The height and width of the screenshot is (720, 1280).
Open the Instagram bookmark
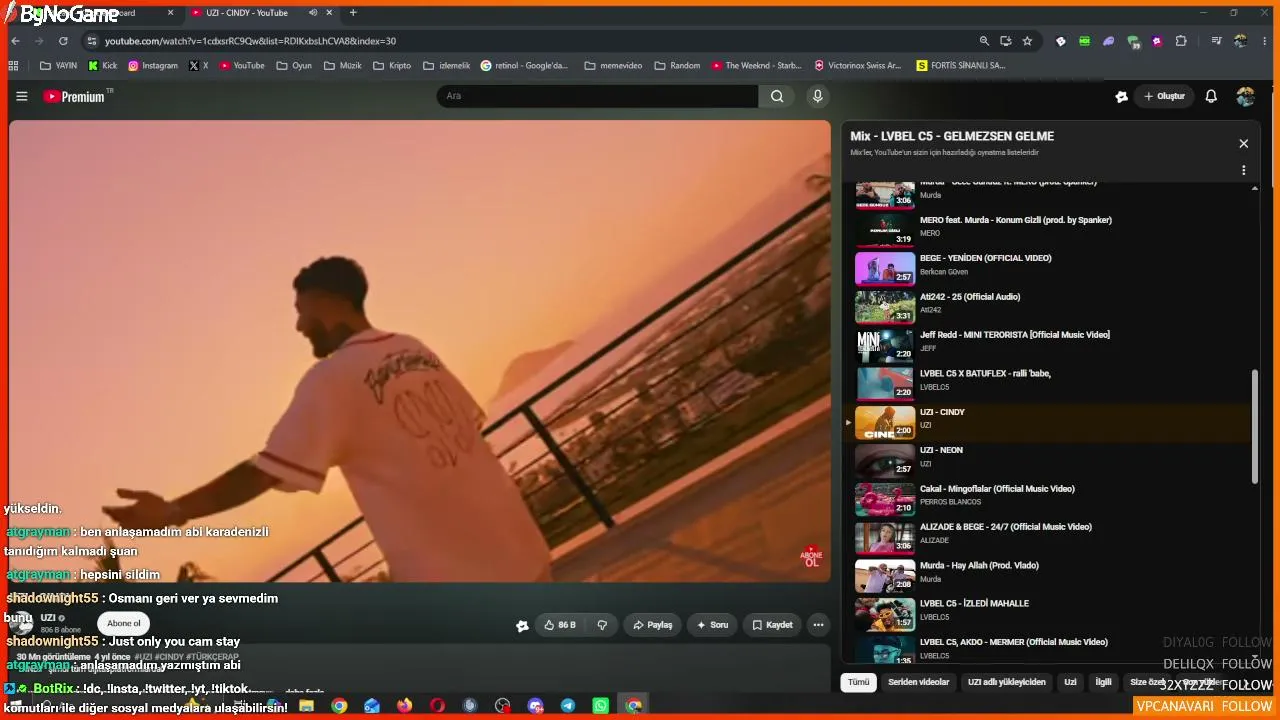pos(153,66)
